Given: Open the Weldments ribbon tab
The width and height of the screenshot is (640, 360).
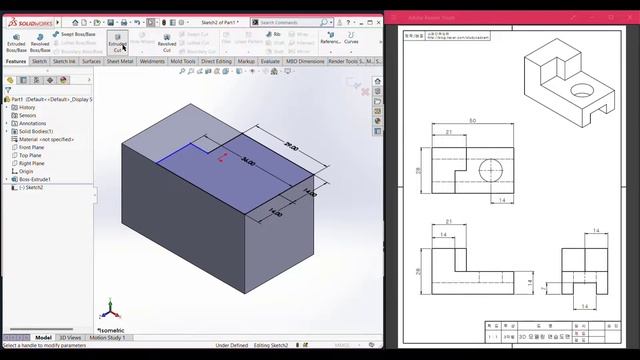Looking at the screenshot, I should coord(152,61).
